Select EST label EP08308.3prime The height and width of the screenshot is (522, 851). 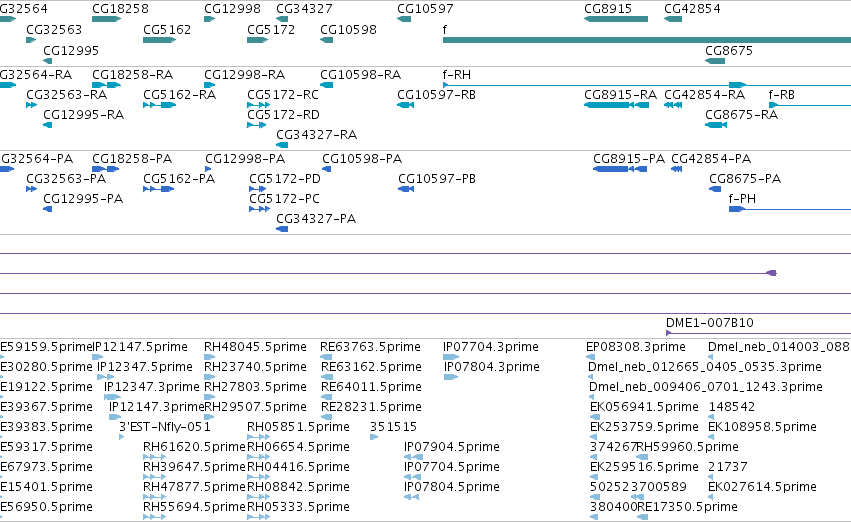point(636,347)
